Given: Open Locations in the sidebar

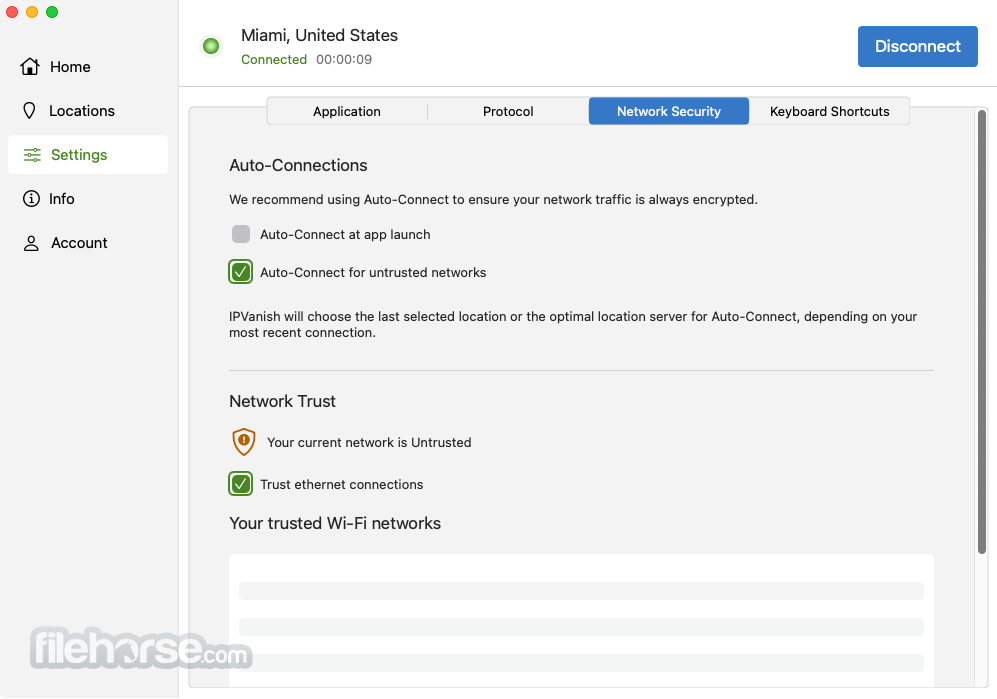Looking at the screenshot, I should click(88, 111).
